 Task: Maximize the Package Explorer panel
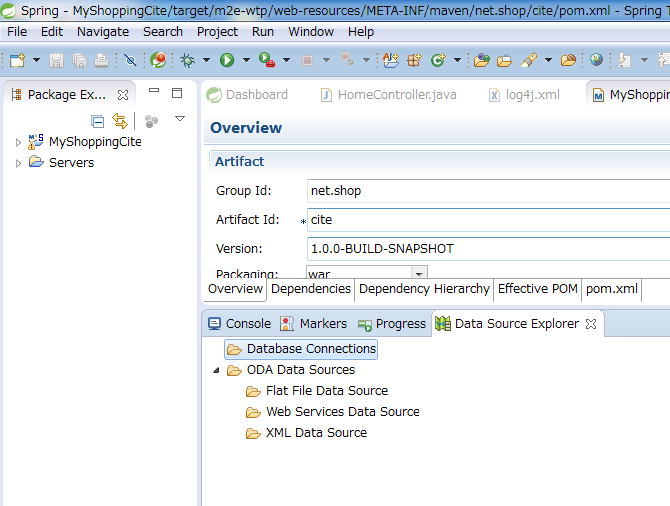pos(177,93)
